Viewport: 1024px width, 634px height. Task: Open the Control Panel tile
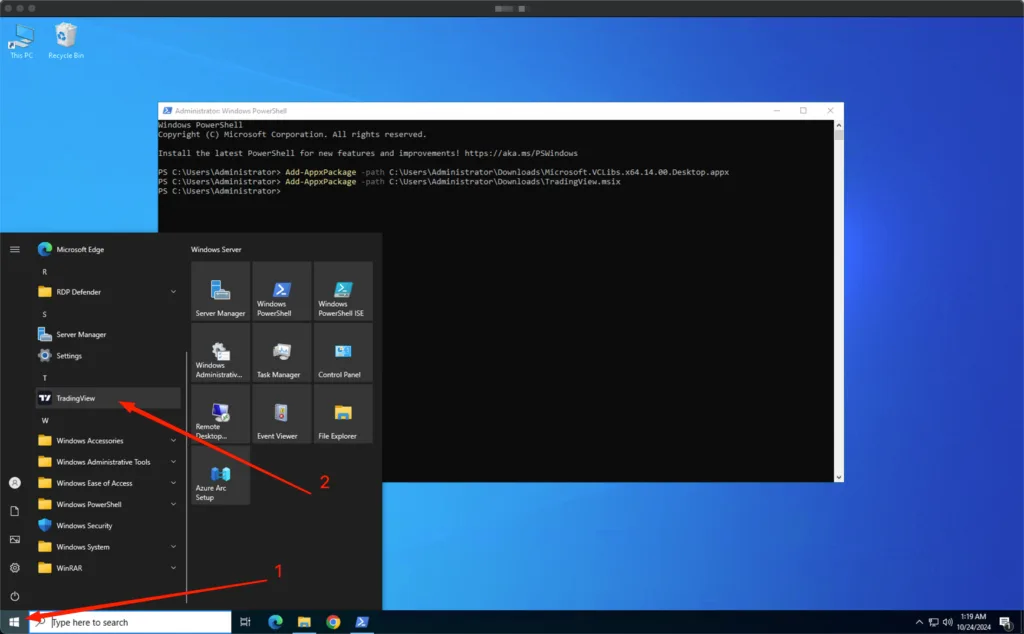(343, 354)
